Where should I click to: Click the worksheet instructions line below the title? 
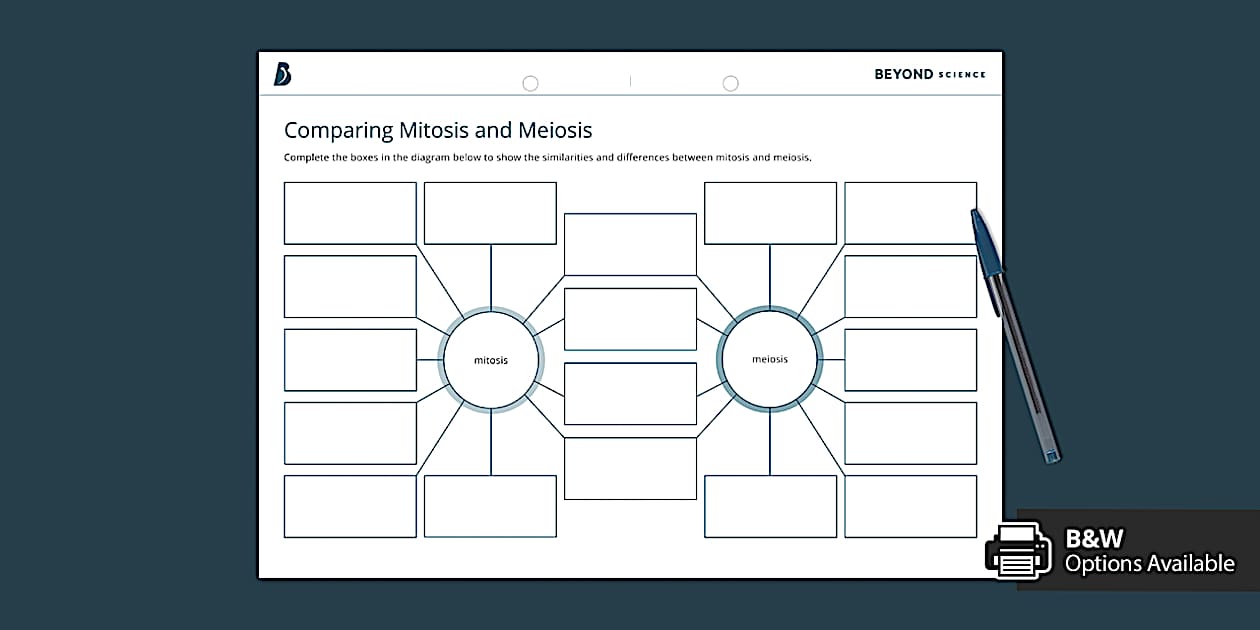(x=548, y=157)
